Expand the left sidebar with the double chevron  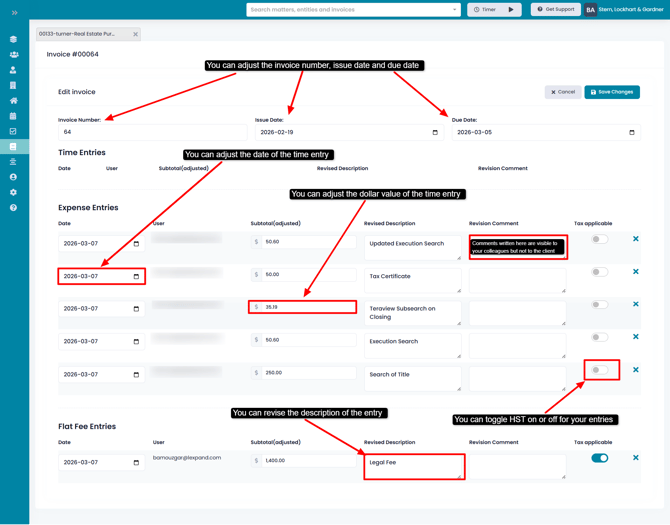pos(14,13)
